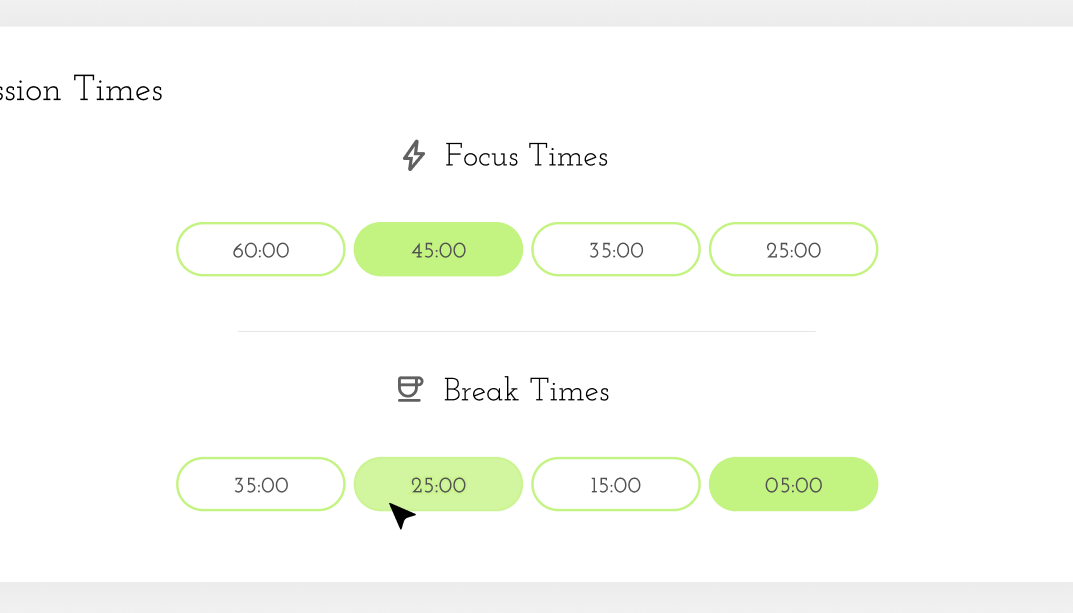Click the divider line between focus and break
1073x613 pixels.
pyautogui.click(x=527, y=331)
